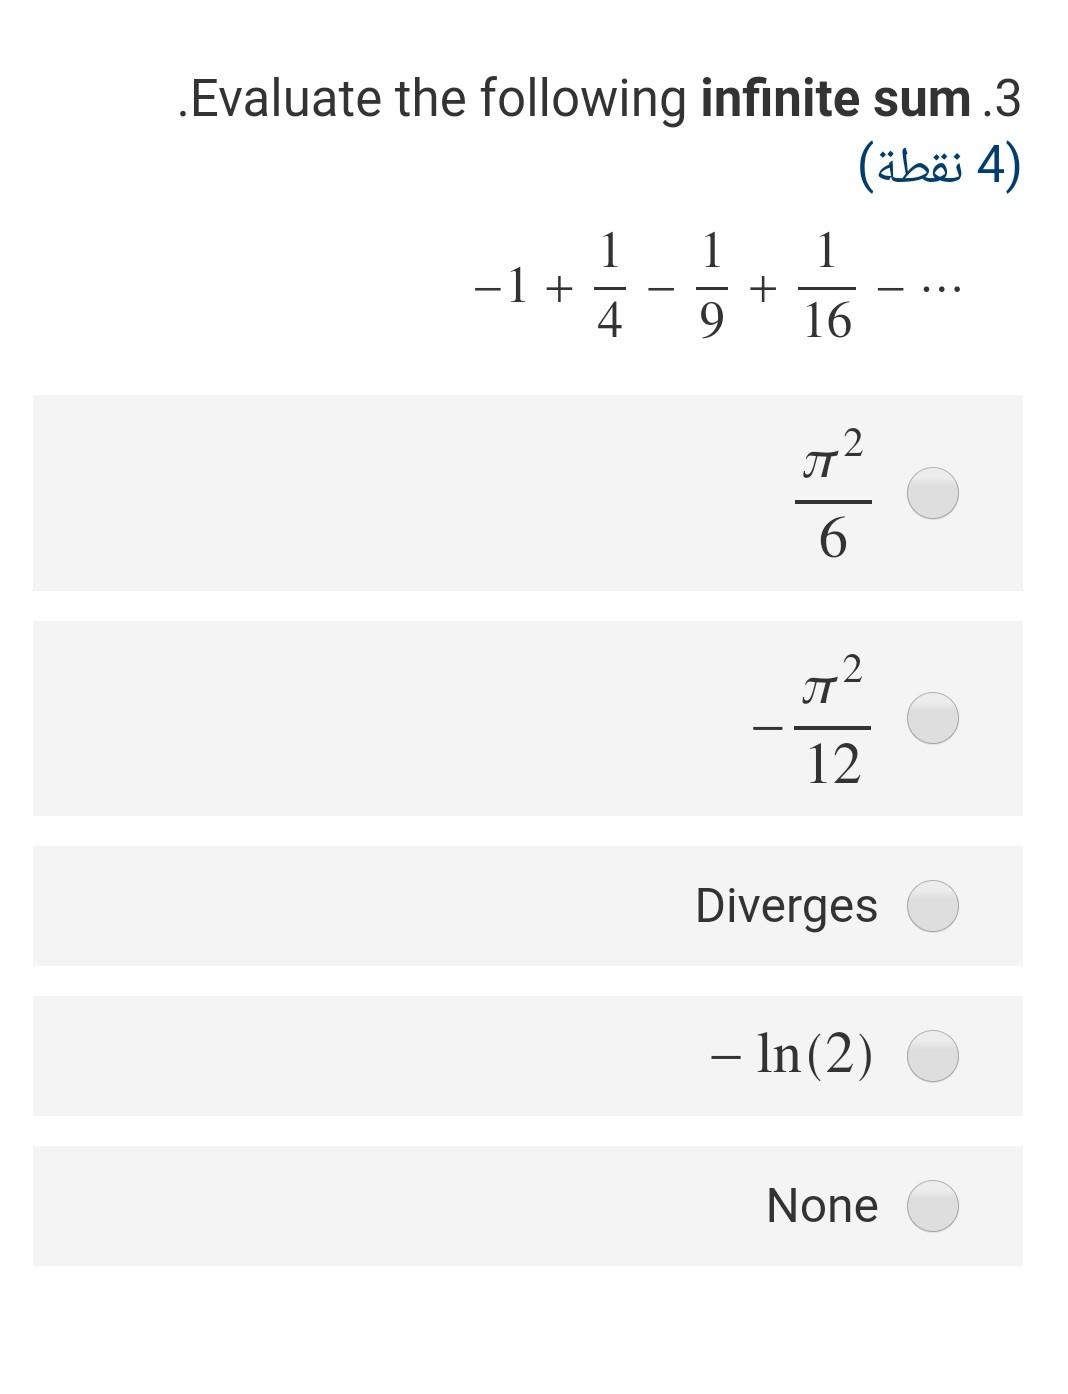Select the Diverges radio button
This screenshot has height=1394, width=1068.
click(932, 905)
